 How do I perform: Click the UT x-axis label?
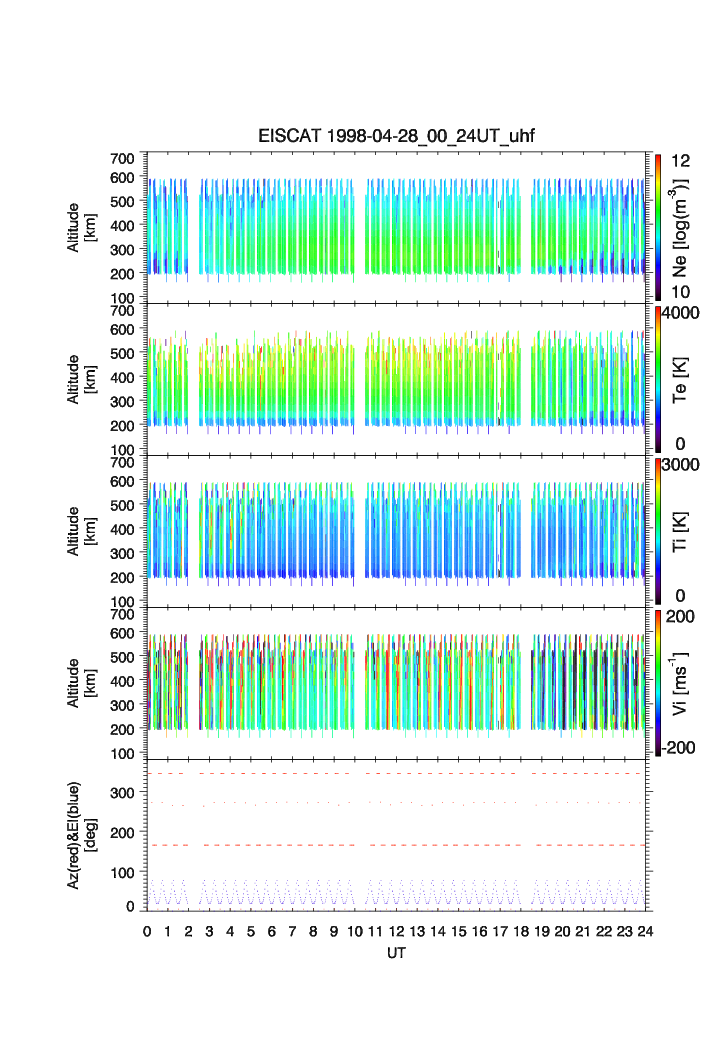point(396,953)
